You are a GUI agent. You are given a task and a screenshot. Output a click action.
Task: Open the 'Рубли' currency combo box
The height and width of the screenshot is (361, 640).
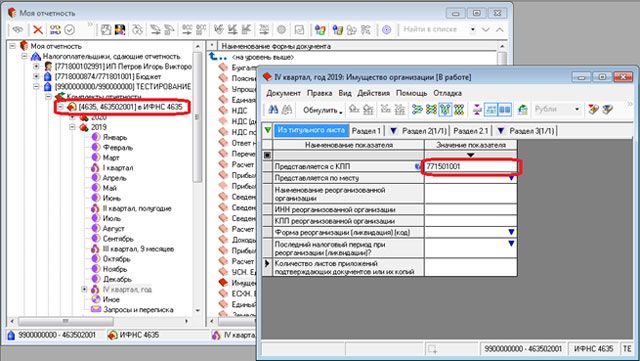click(557, 109)
